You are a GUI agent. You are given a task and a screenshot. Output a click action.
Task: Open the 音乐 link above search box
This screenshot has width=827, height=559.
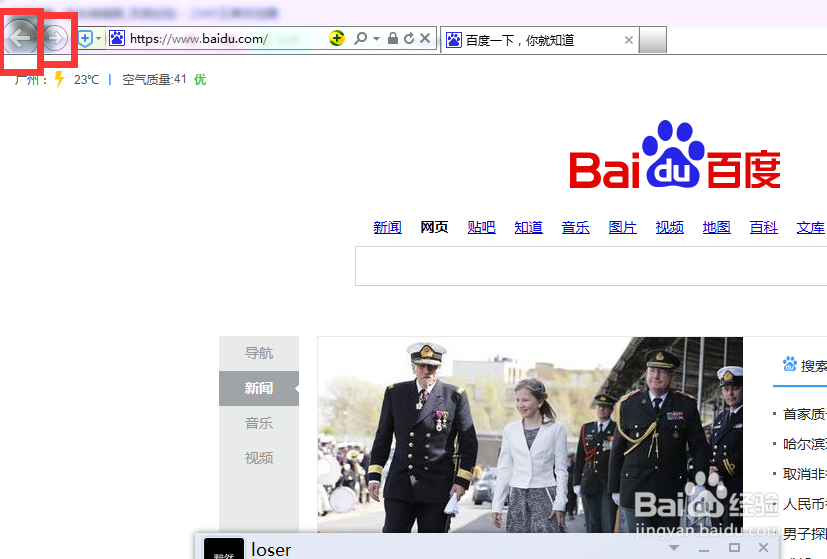[x=575, y=227]
